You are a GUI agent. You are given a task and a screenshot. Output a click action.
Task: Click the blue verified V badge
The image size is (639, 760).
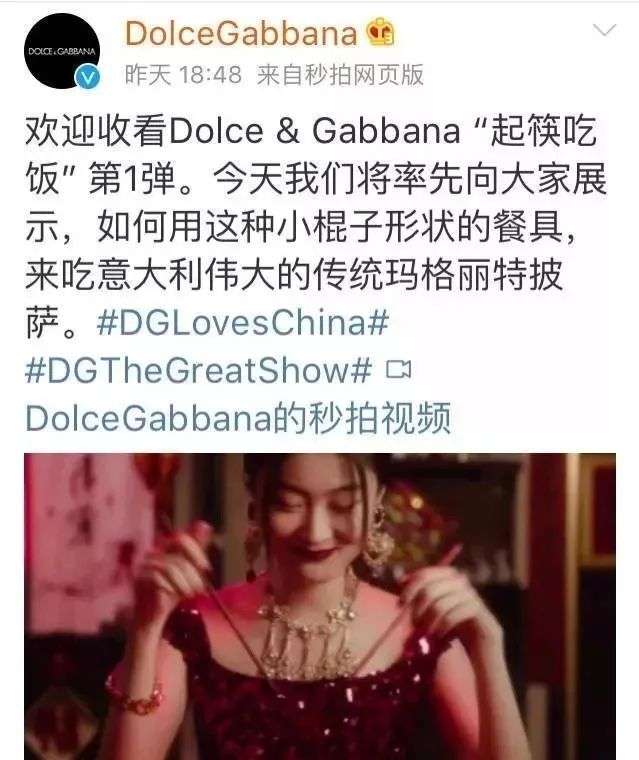click(x=87, y=77)
